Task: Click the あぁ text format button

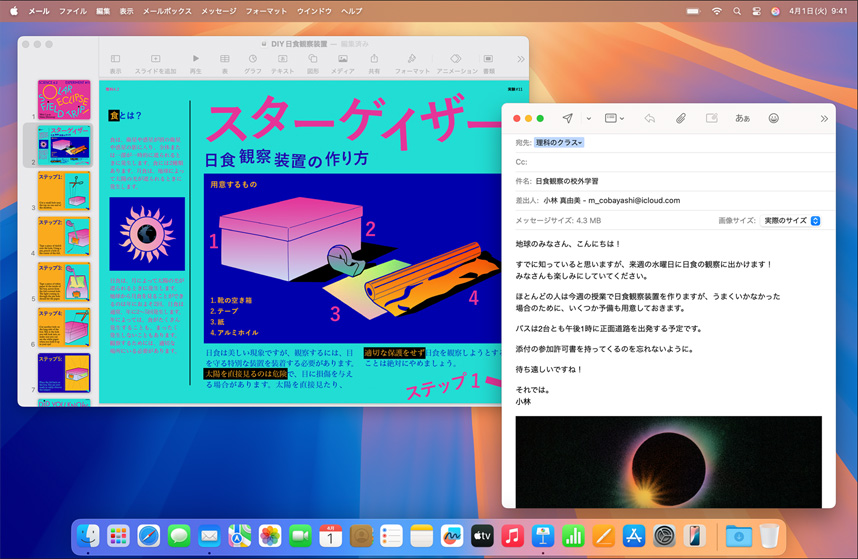Action: [742, 118]
